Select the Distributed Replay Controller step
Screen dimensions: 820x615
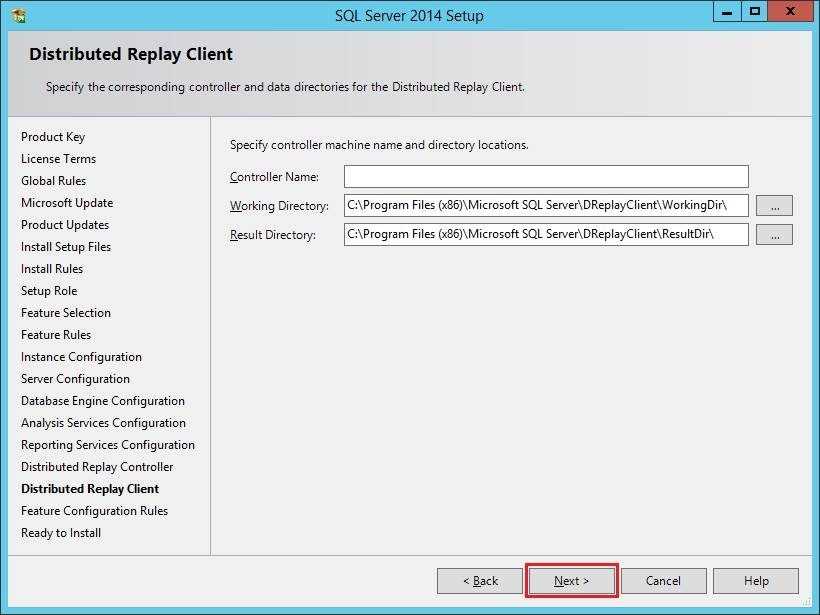tap(97, 466)
